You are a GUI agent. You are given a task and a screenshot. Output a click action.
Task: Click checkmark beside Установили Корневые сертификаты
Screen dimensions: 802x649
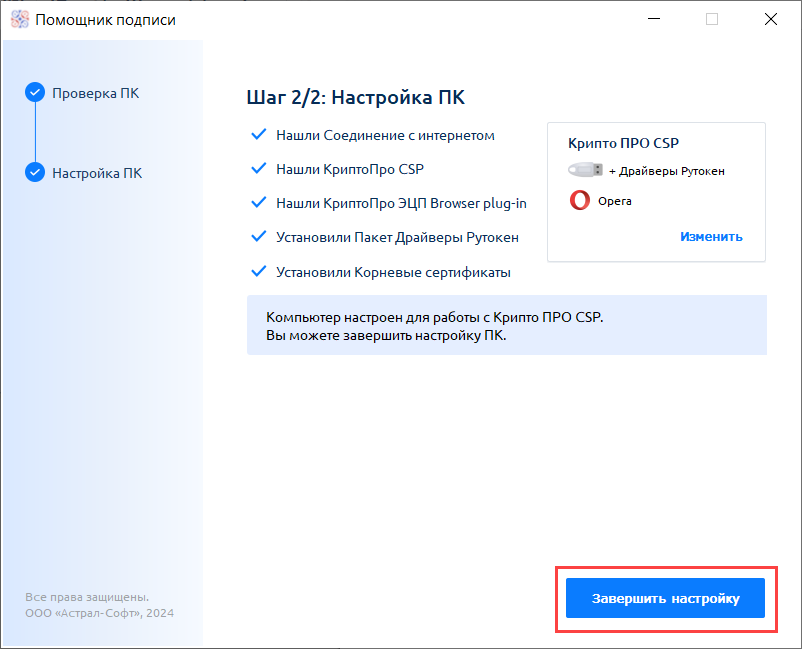(258, 271)
